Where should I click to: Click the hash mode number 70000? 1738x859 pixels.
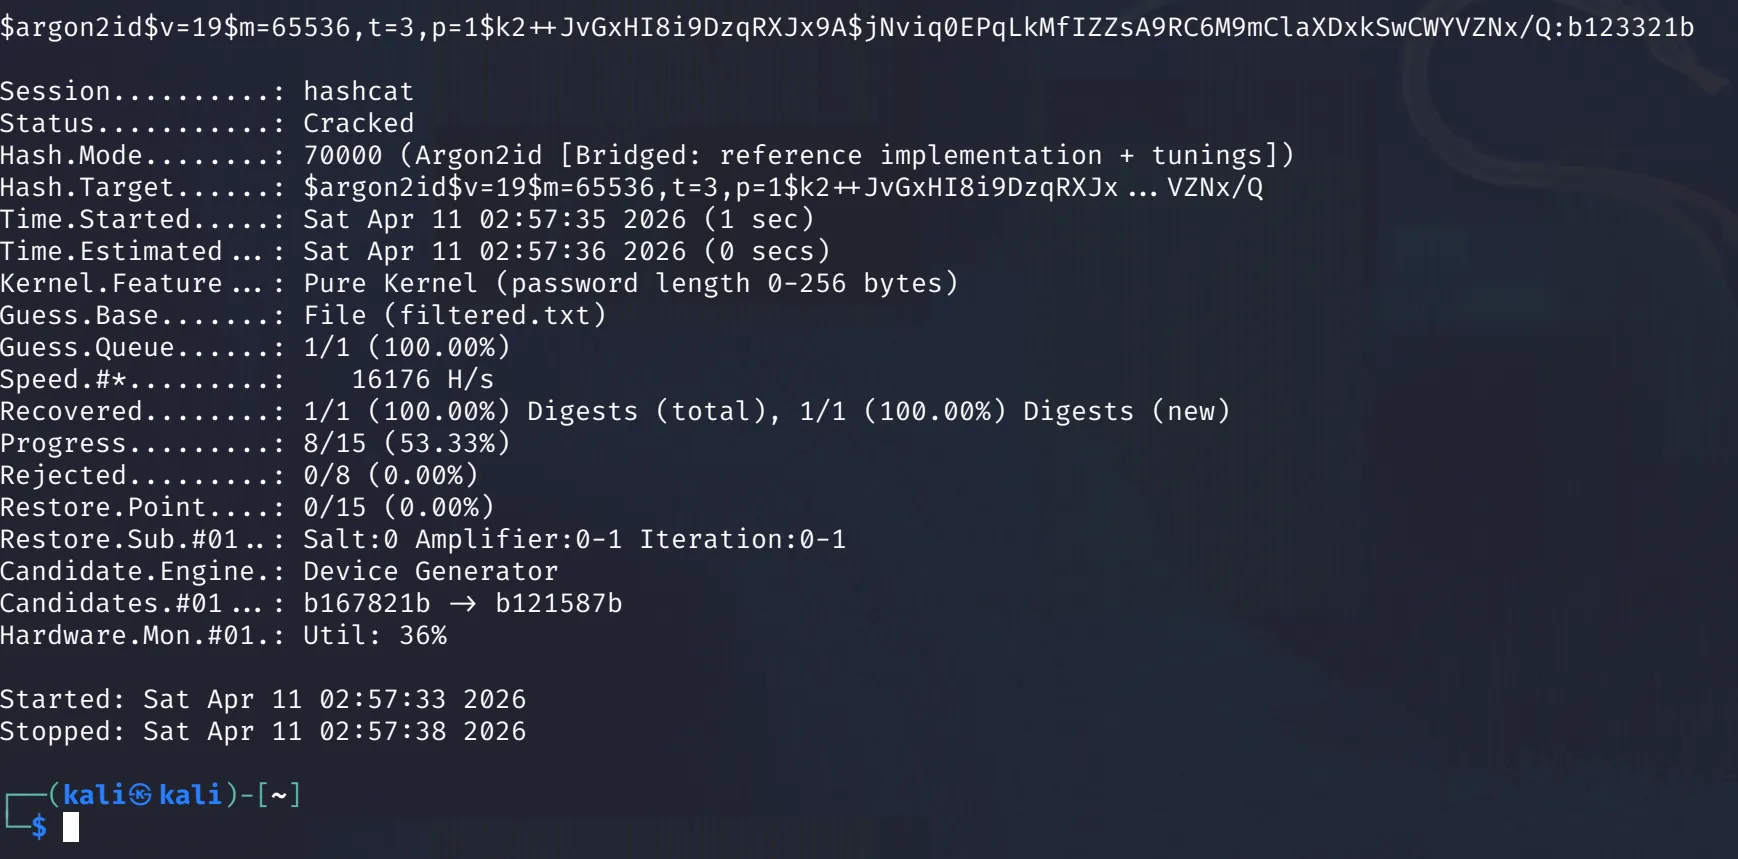click(342, 155)
